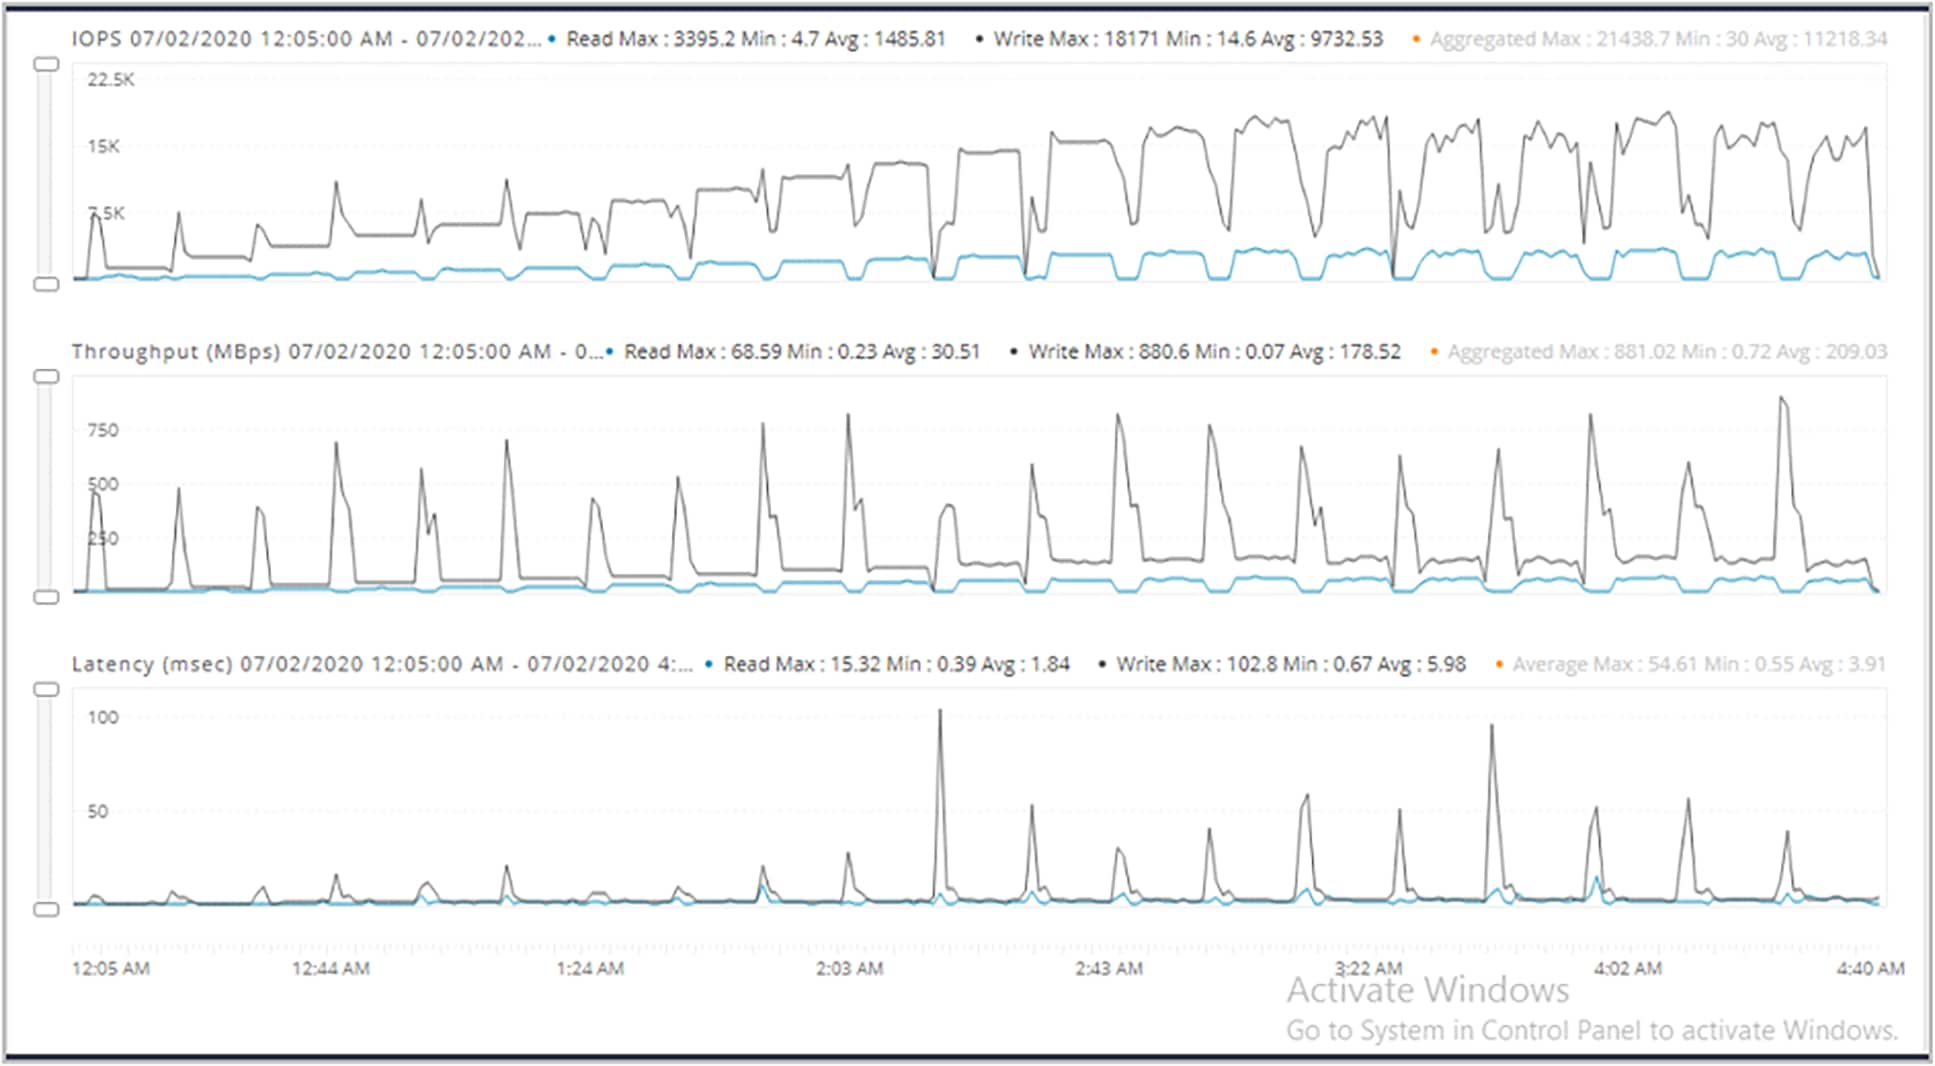Click the 100 label on Latency axis

pyautogui.click(x=102, y=718)
